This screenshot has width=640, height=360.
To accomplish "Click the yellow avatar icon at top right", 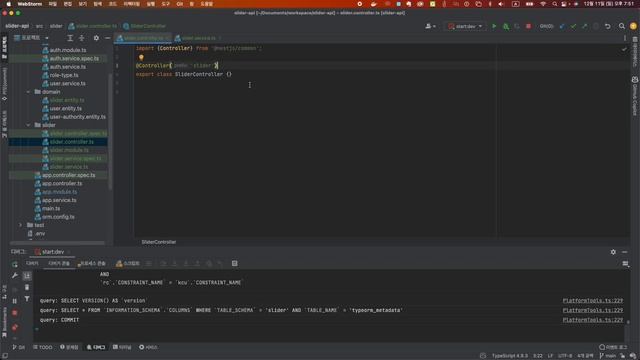I will pyautogui.click(x=633, y=26).
